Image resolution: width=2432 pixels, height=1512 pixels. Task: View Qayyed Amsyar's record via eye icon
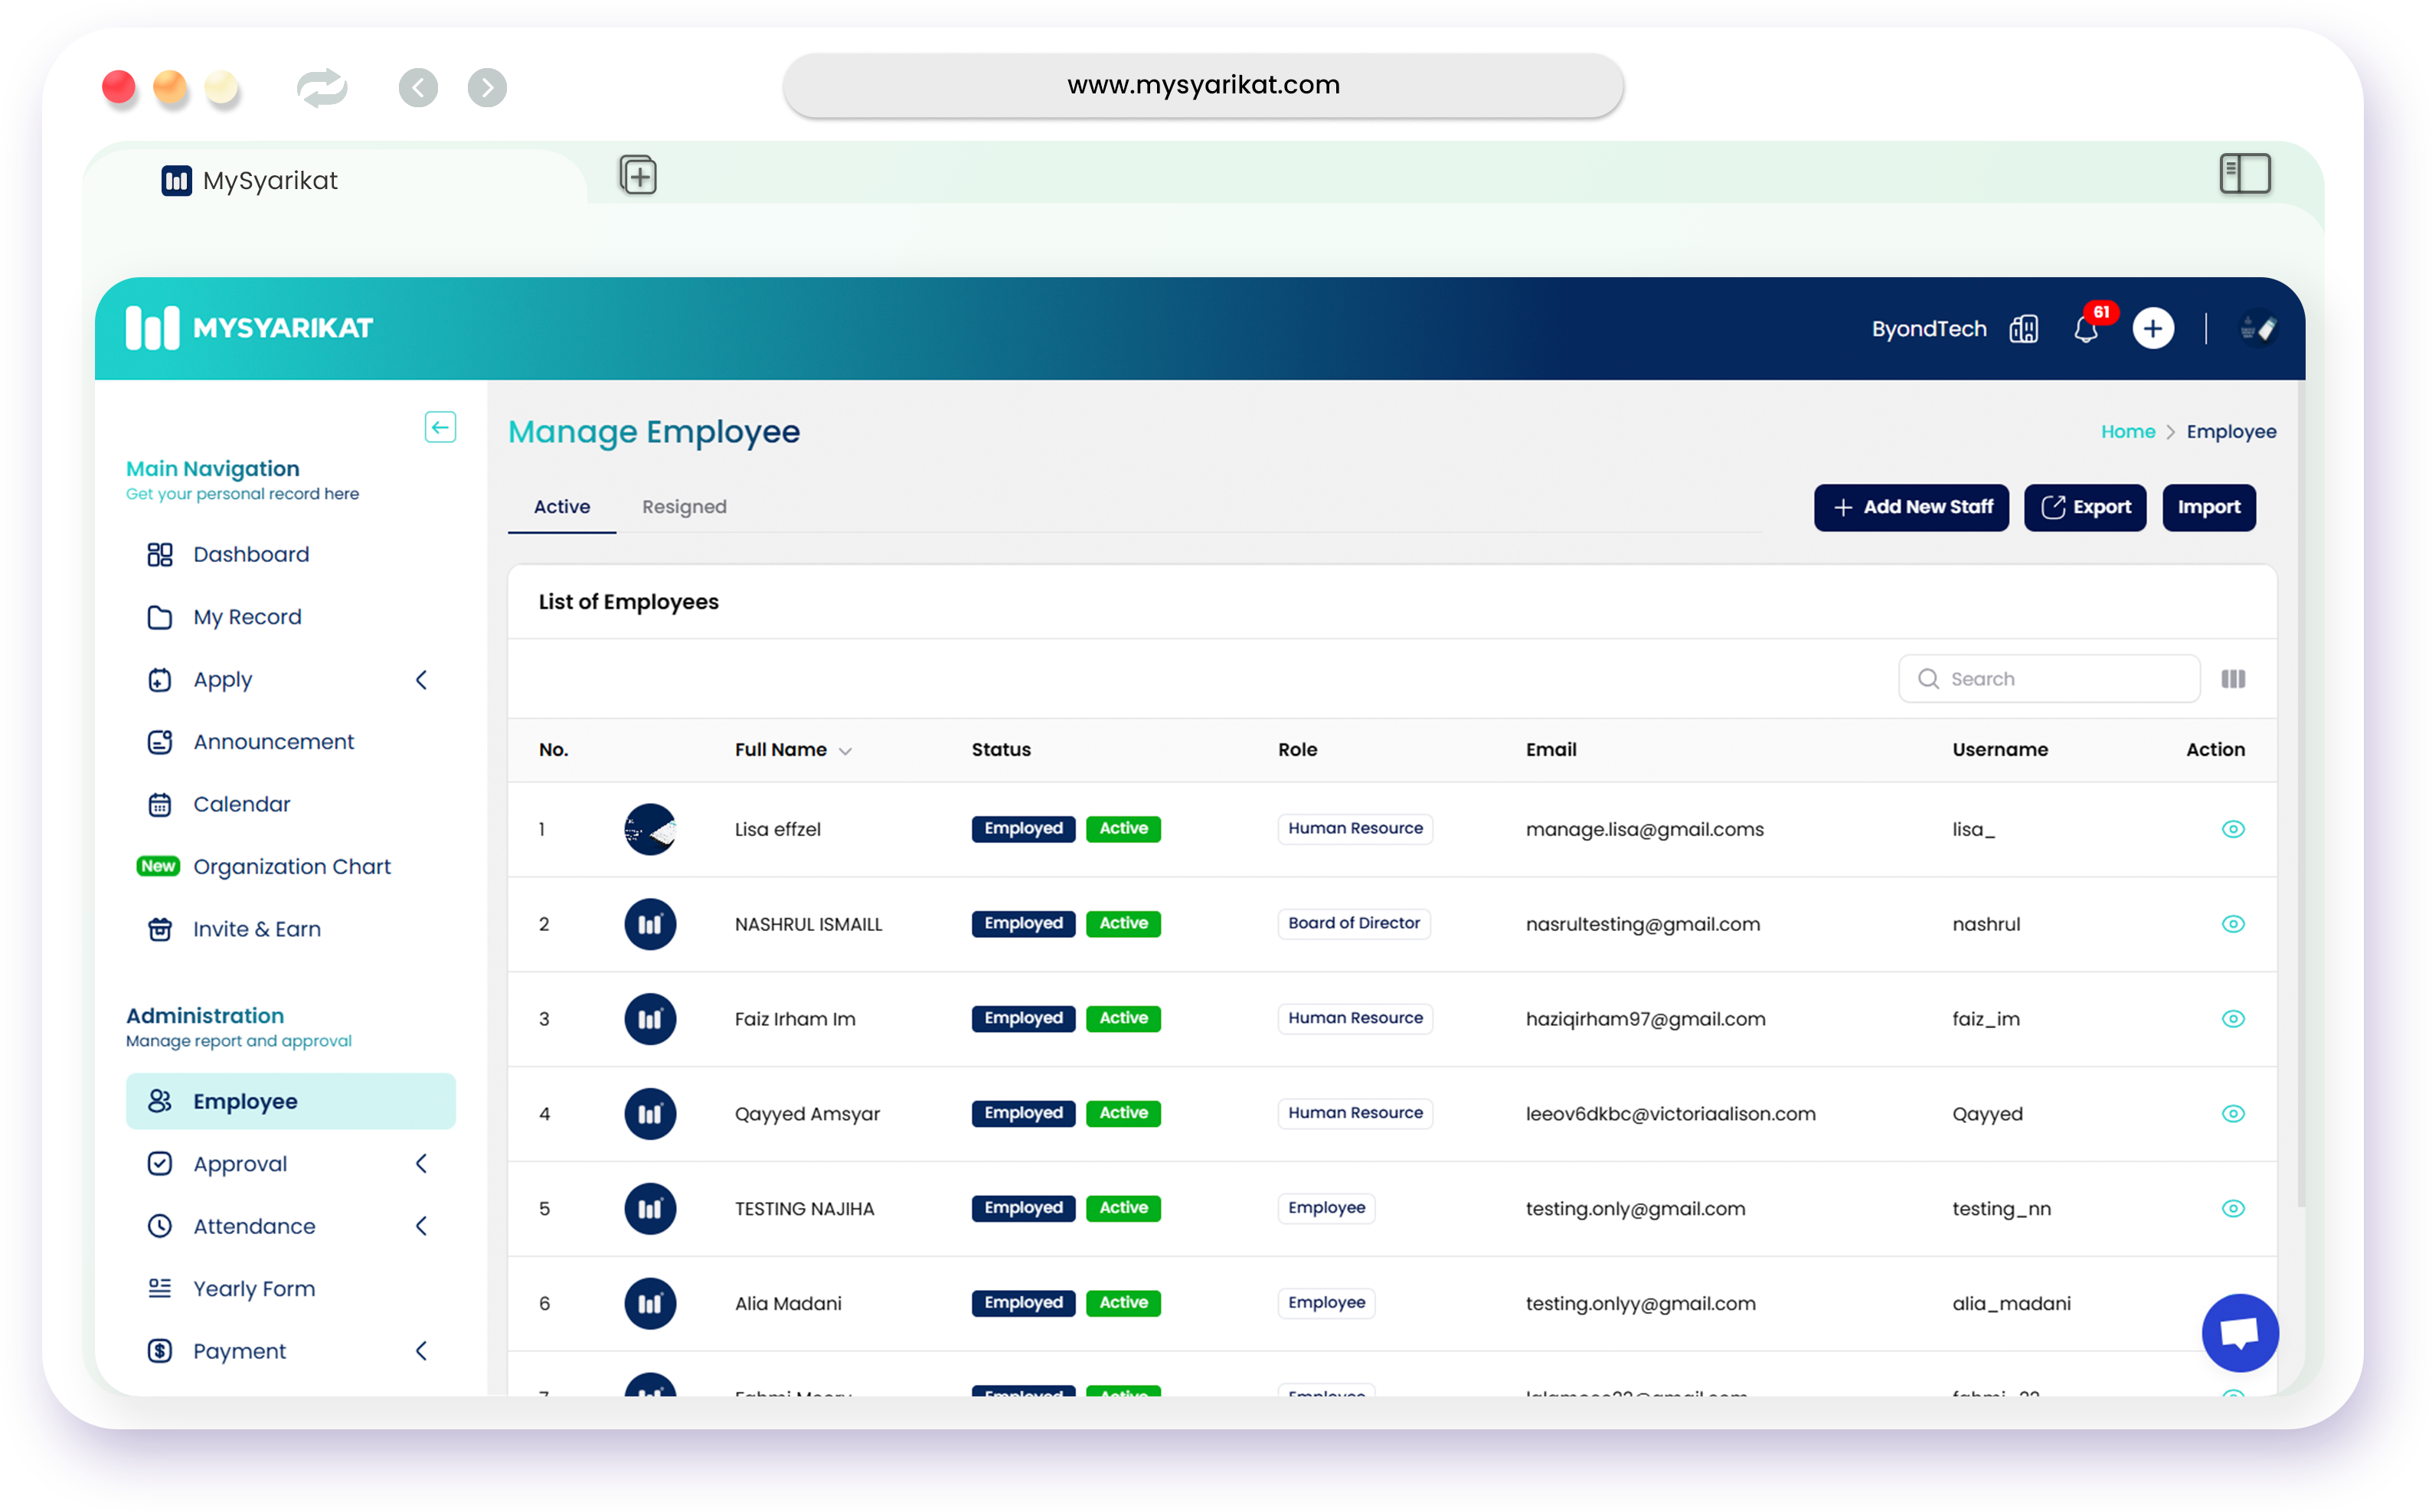click(x=2233, y=1115)
